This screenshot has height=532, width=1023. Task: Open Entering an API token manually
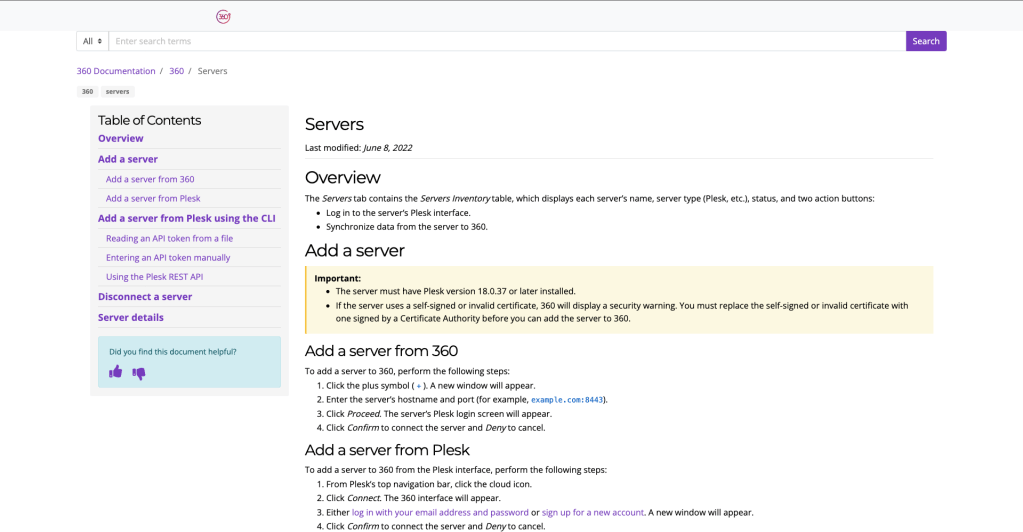coord(168,257)
